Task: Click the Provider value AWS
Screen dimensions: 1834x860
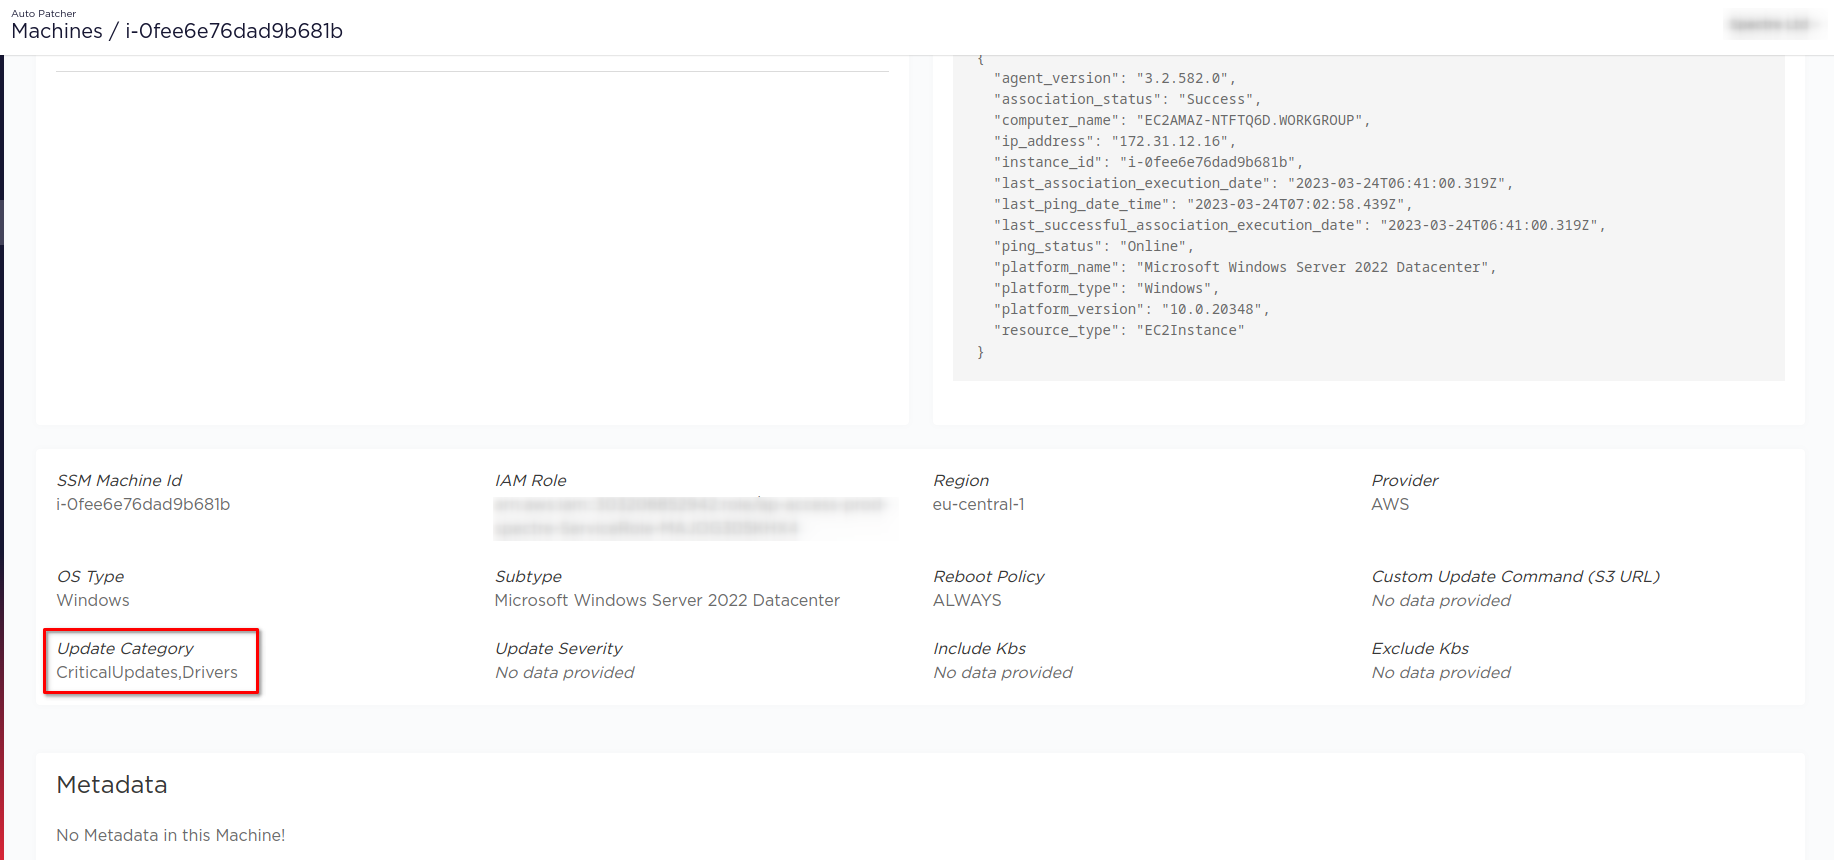Action: click(1390, 504)
